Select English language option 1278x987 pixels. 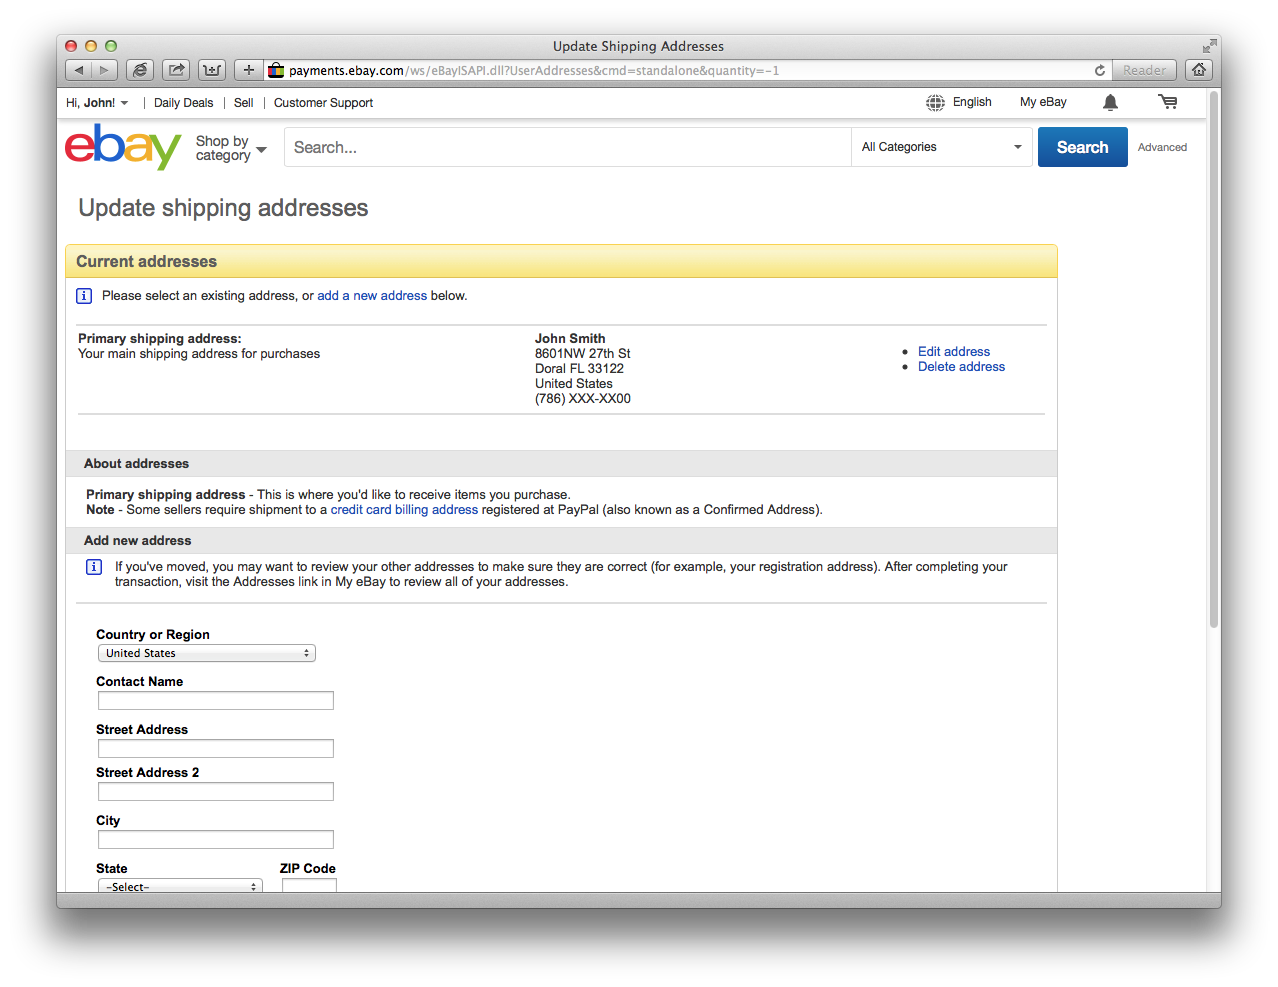(x=972, y=102)
